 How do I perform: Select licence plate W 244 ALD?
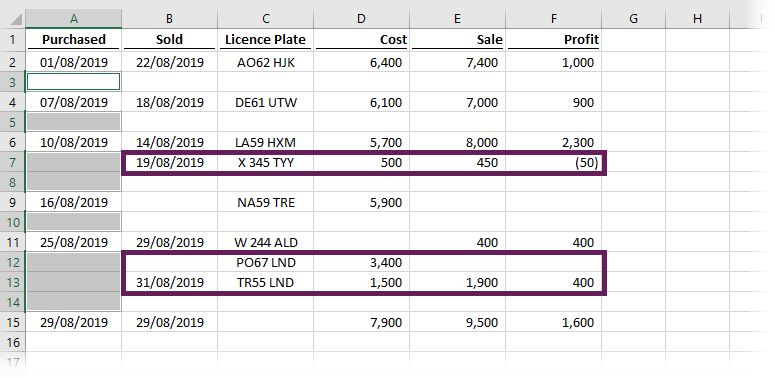coord(265,243)
